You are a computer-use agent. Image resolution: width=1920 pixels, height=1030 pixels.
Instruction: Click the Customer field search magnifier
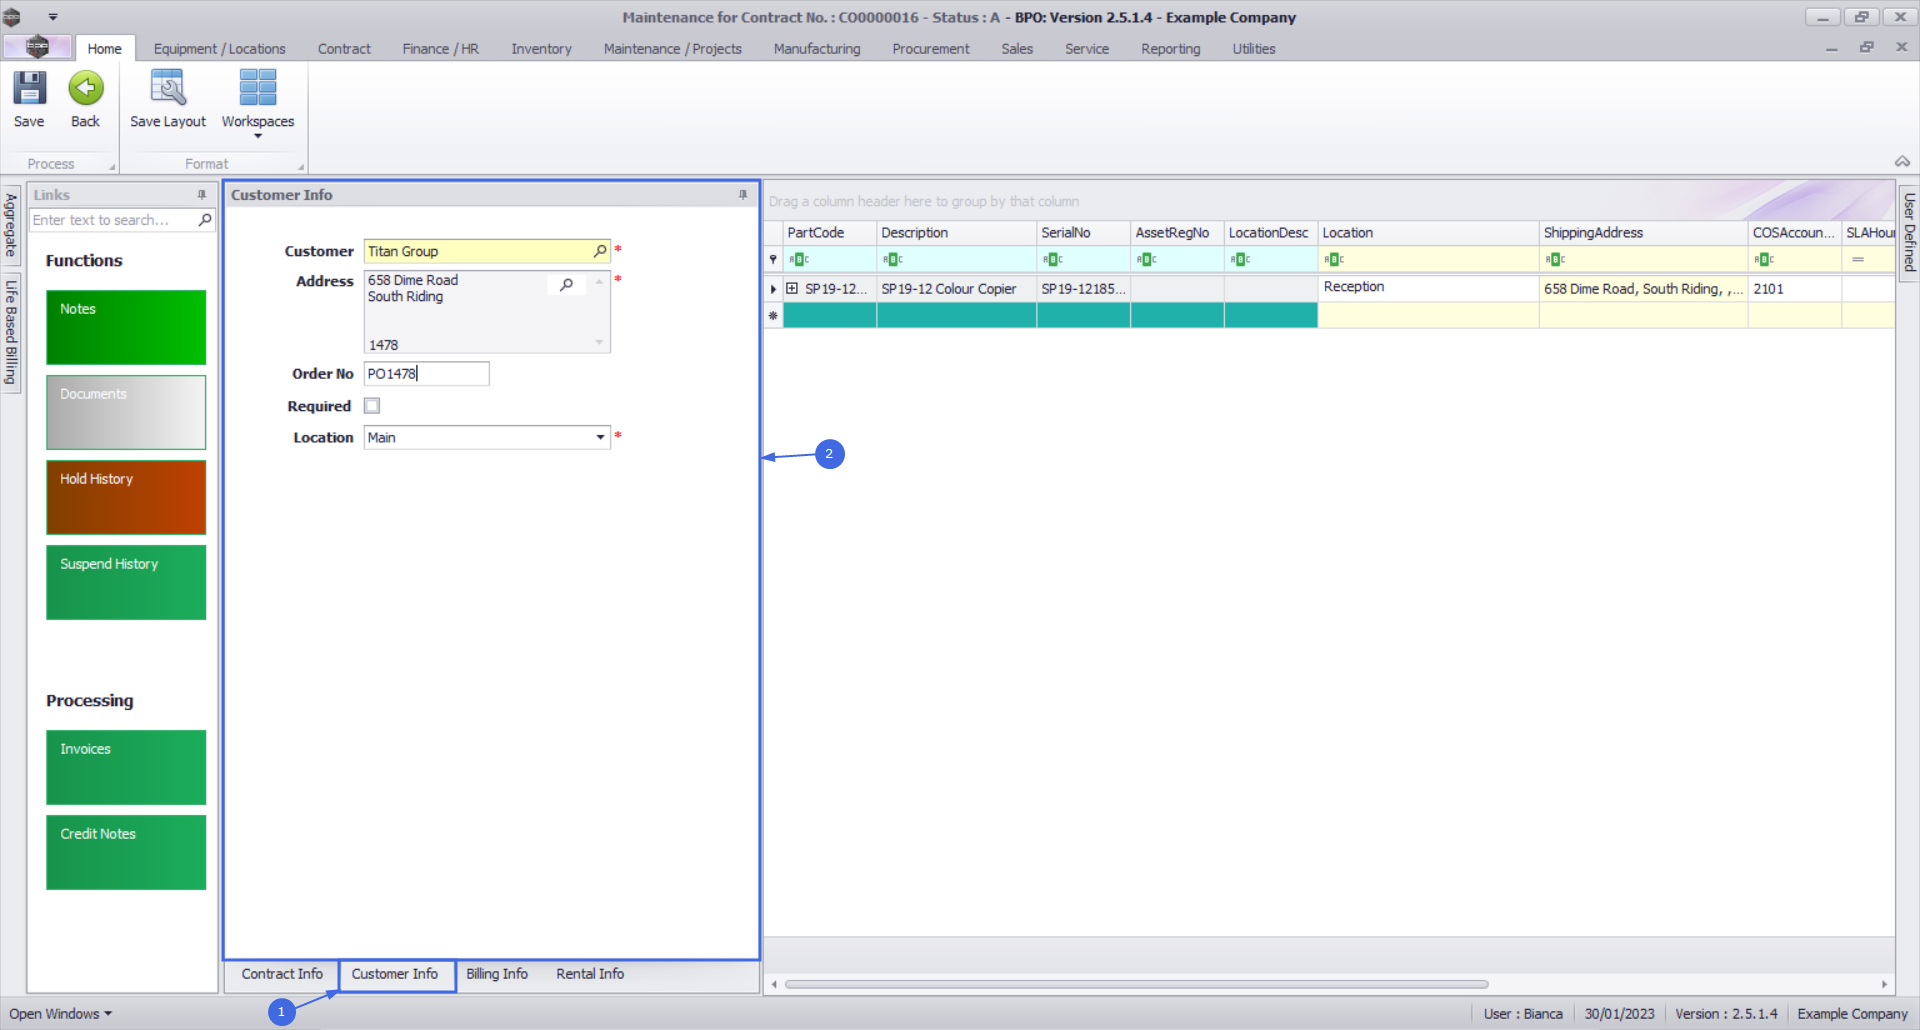(600, 251)
